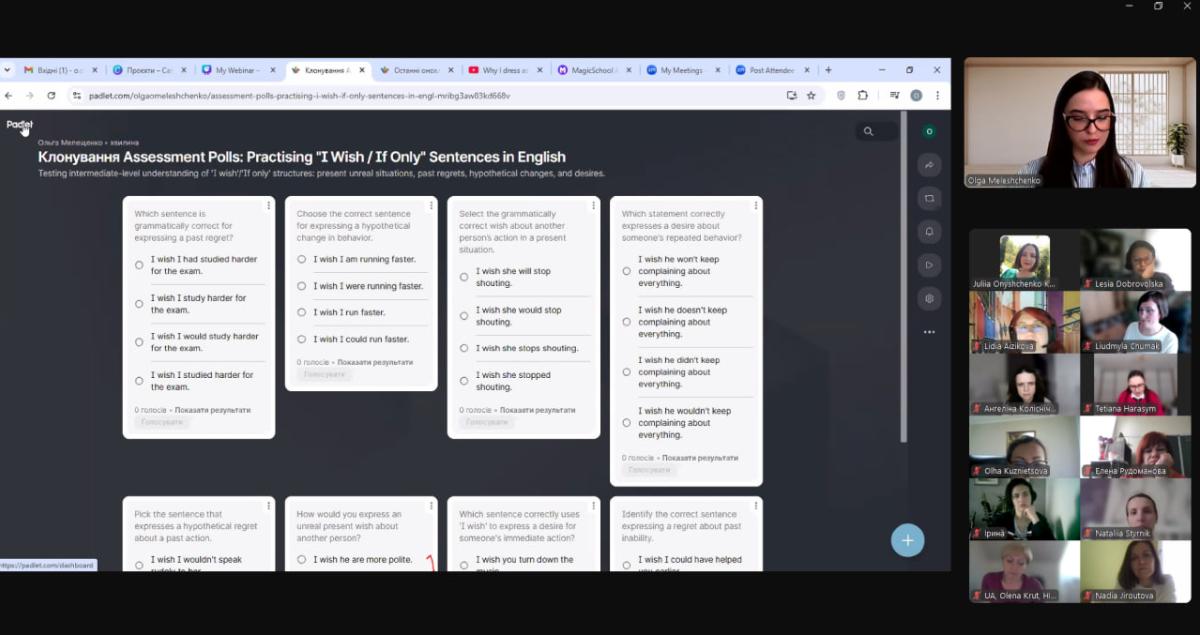Open three-dot menu on the past regret poll

pos(268,205)
